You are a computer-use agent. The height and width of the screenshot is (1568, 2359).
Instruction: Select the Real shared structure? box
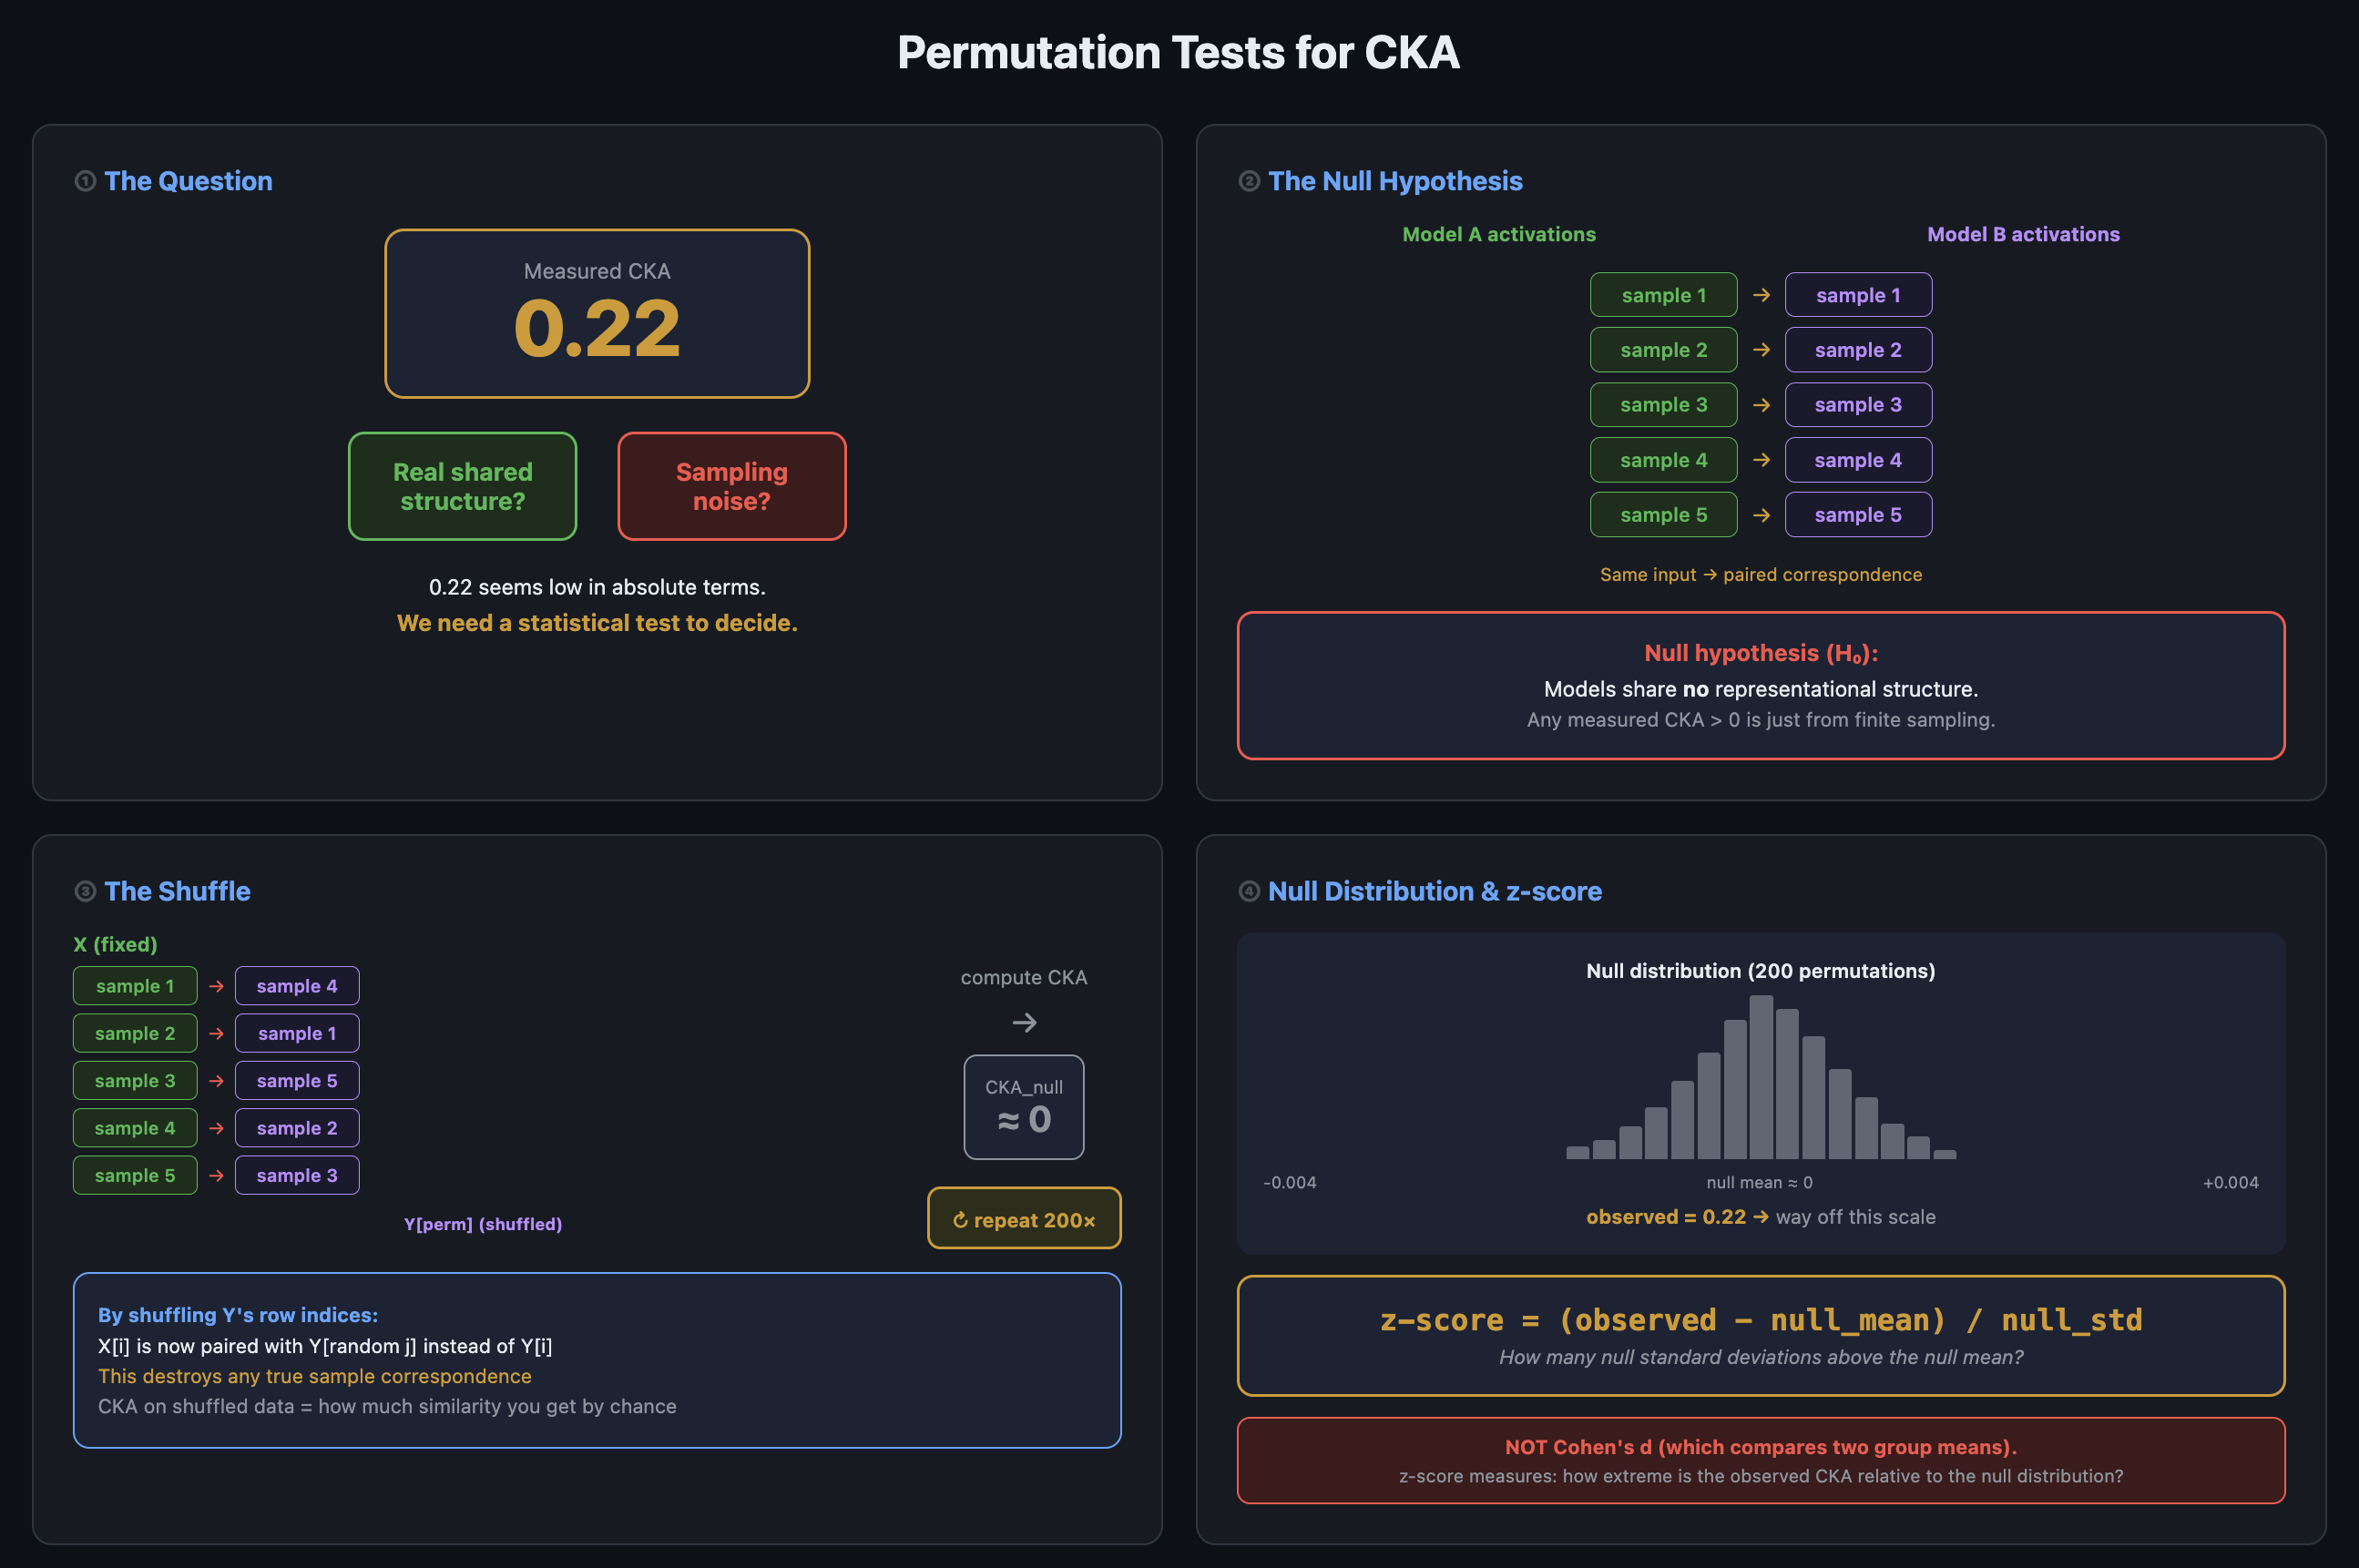tap(462, 486)
